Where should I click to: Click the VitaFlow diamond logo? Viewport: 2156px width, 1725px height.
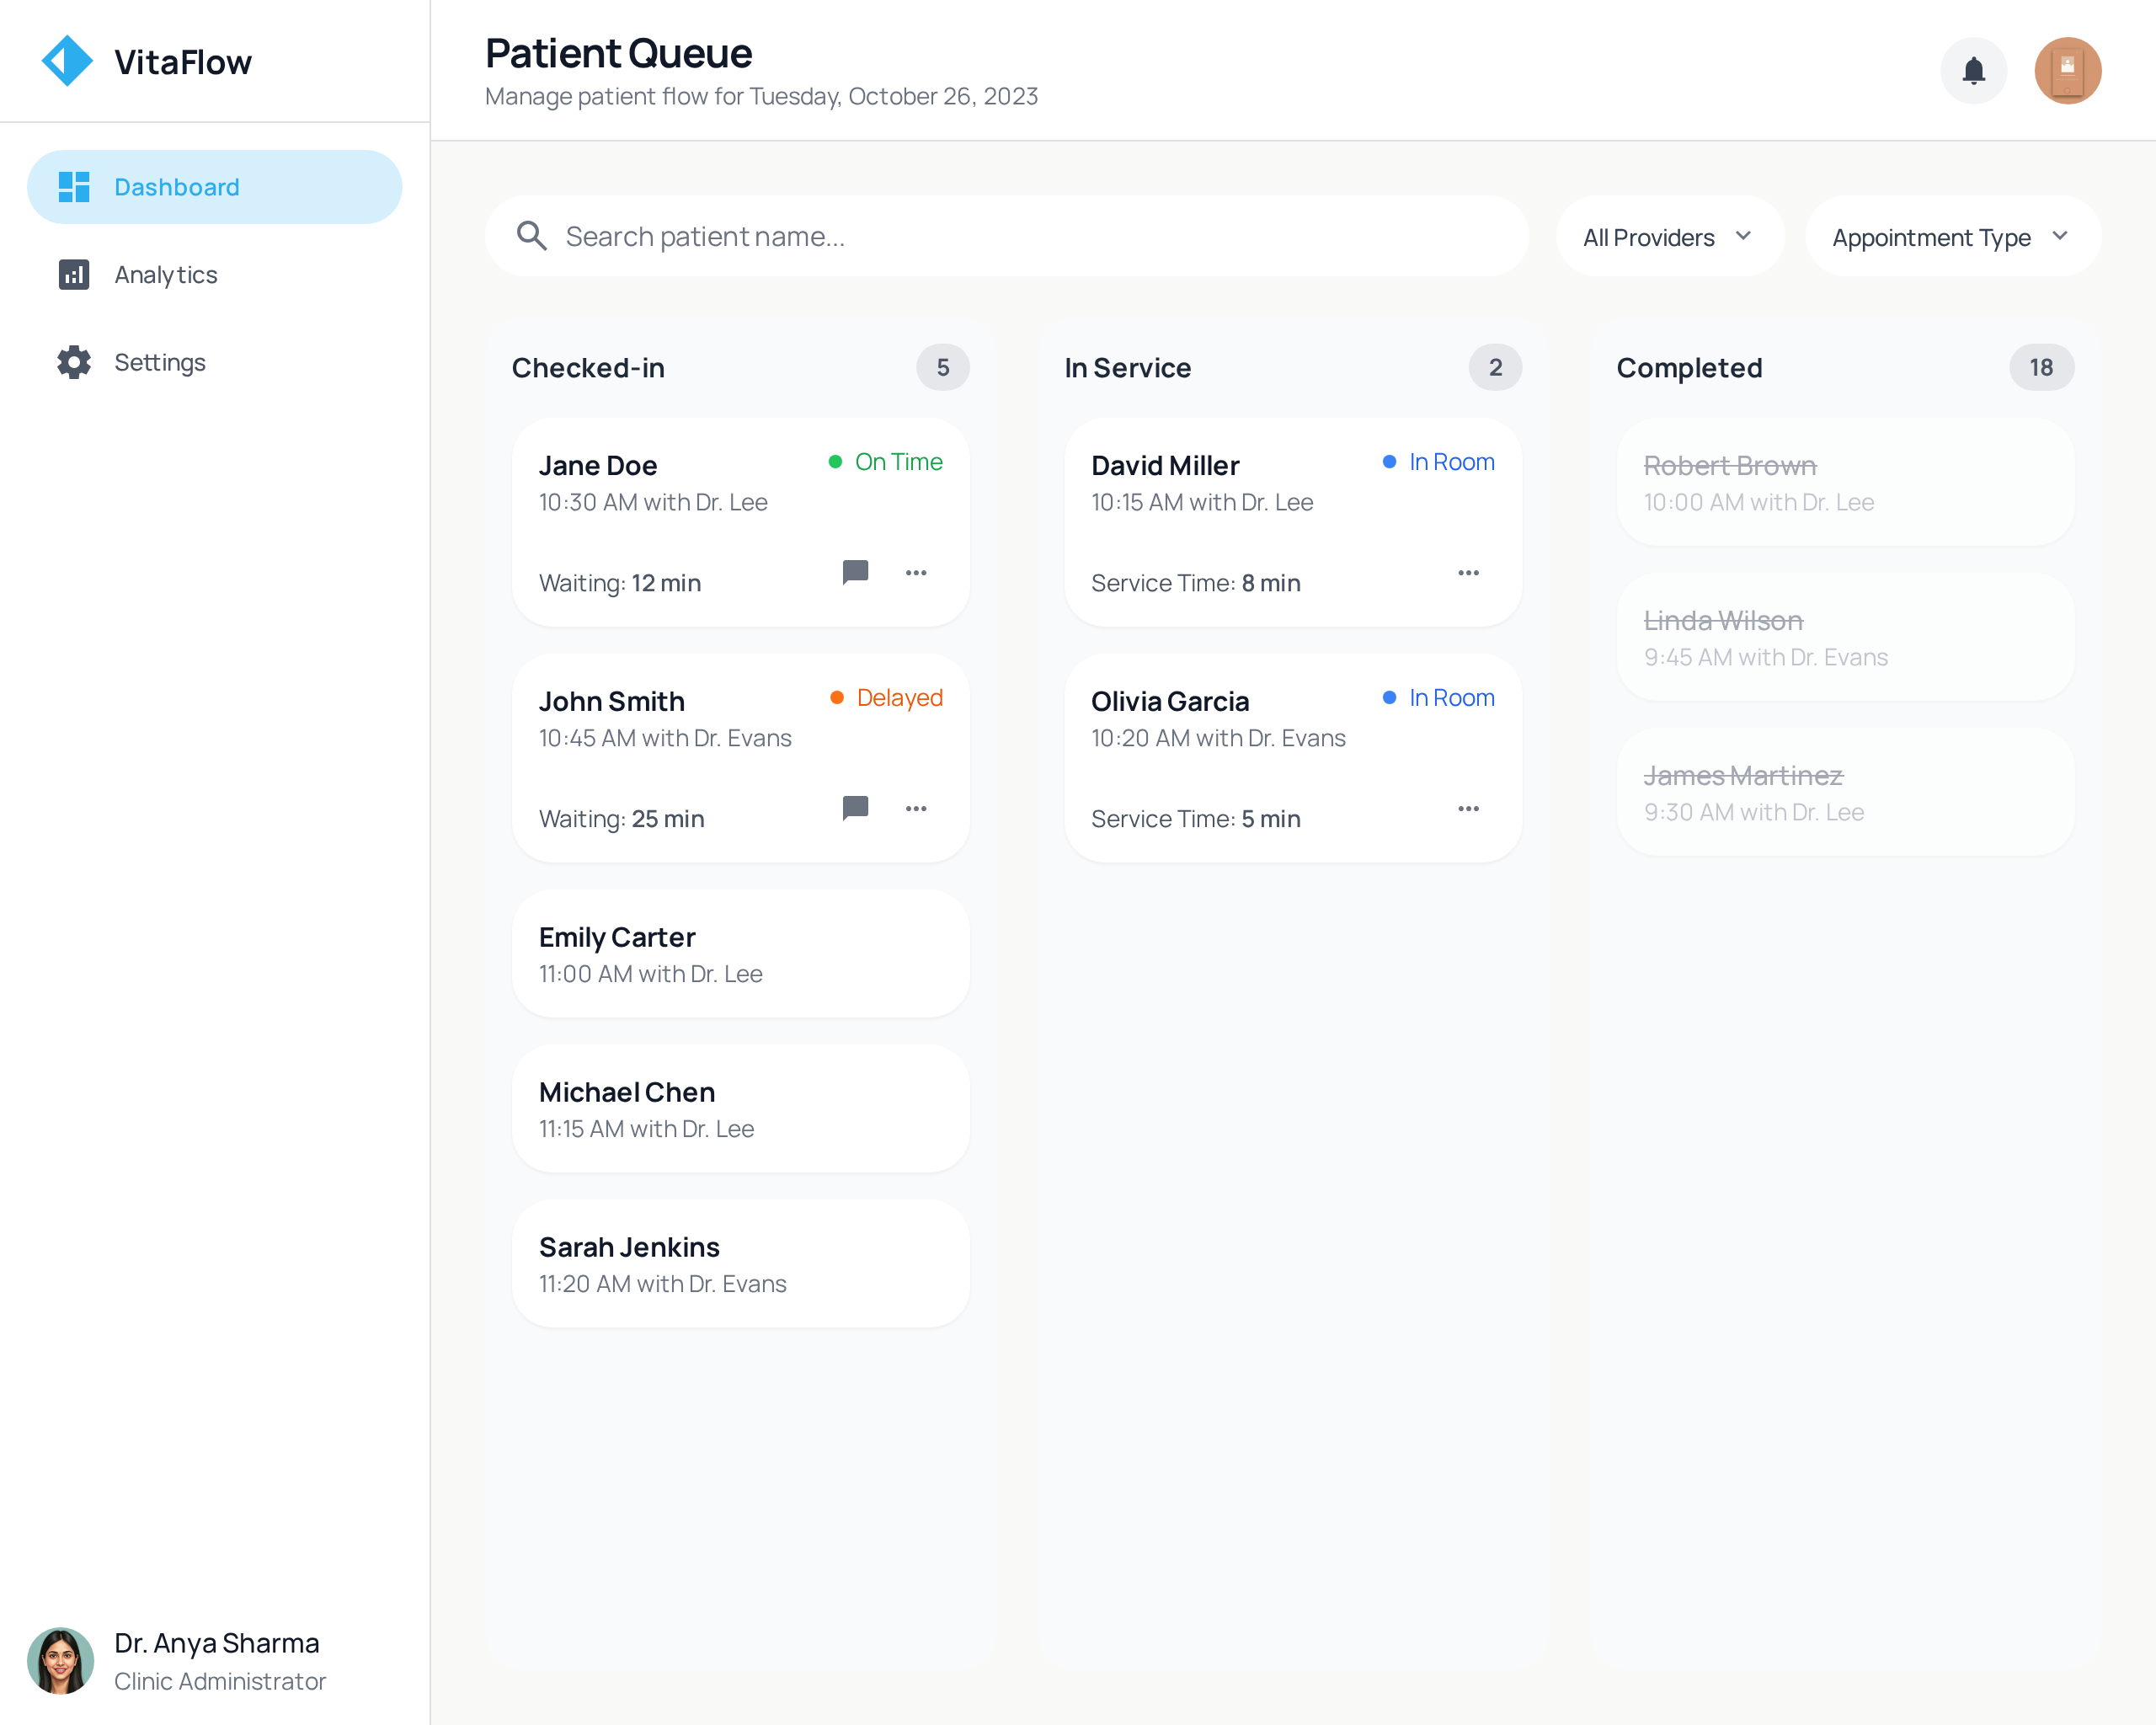pos(66,60)
